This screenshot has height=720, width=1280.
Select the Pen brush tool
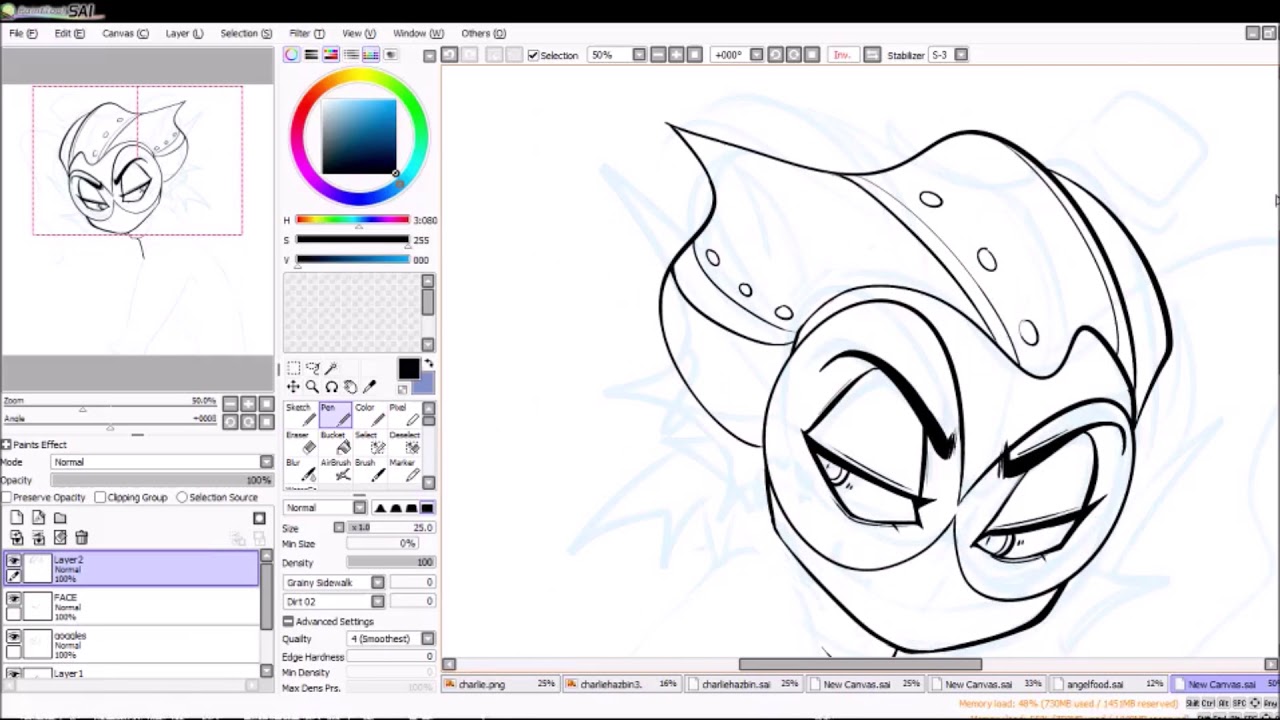(x=335, y=414)
